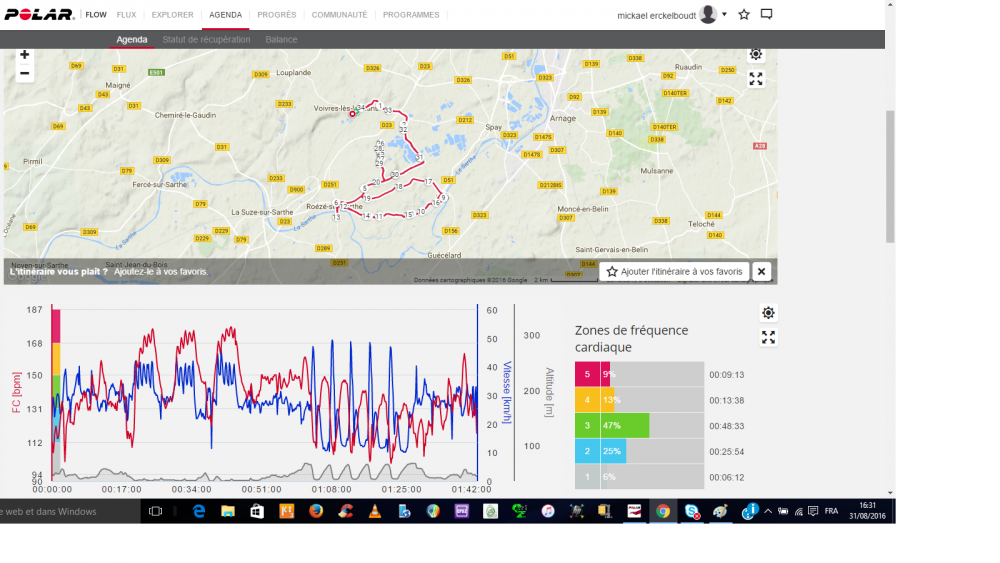Screen dimensions: 1000x563
Task: Expand the map to fullscreen
Action: pos(756,79)
